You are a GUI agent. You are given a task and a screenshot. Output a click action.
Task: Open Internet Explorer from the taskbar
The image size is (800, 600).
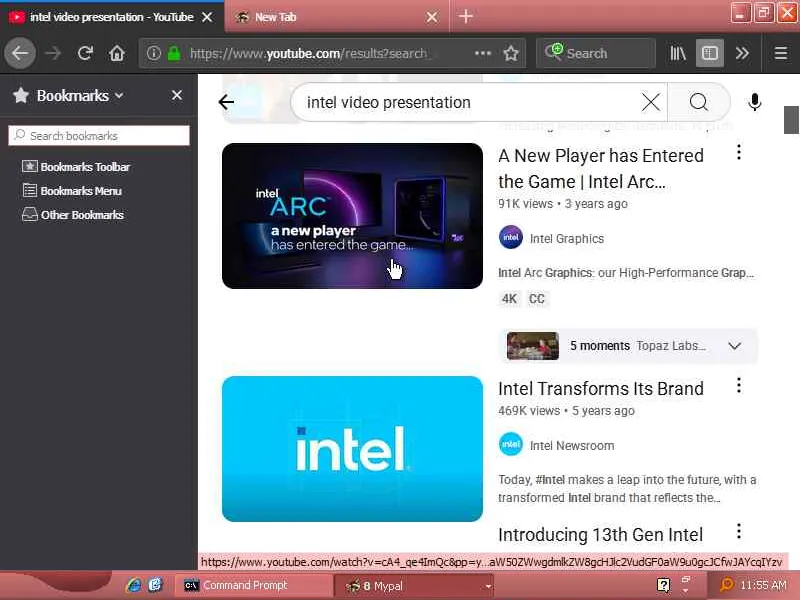click(133, 585)
